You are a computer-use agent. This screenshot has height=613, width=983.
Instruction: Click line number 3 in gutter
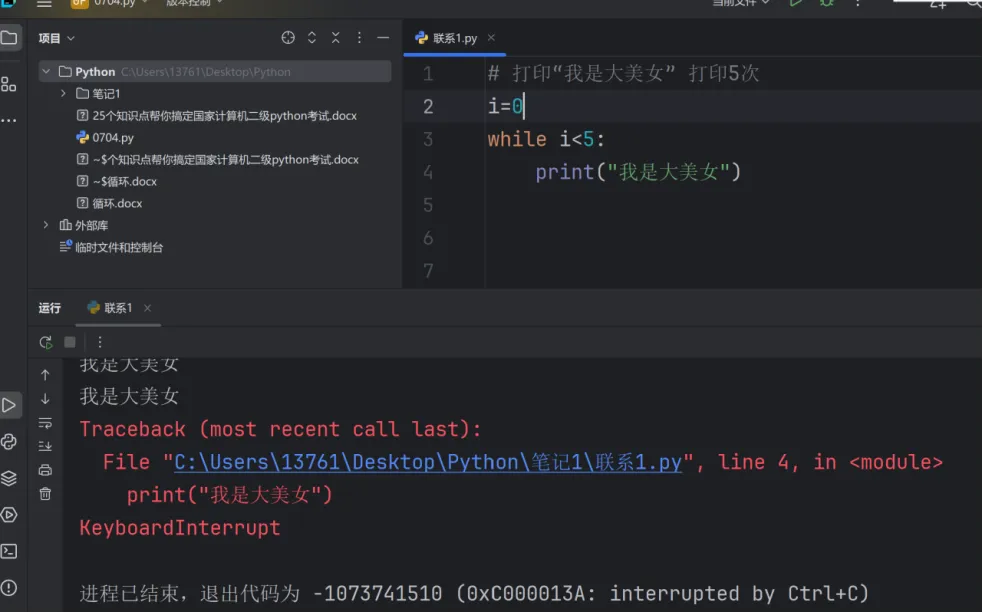tap(428, 139)
